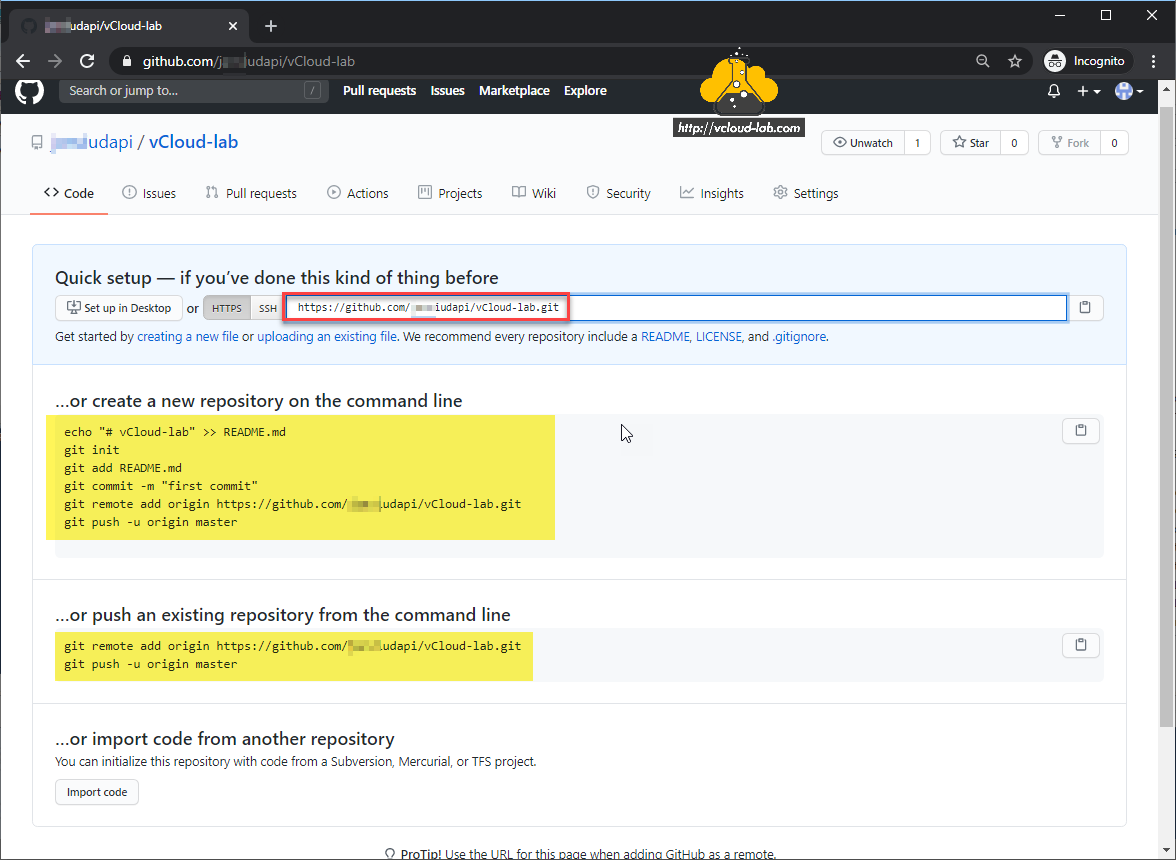Copy the repository URL to the clipboard
The width and height of the screenshot is (1176, 860).
tap(1084, 307)
